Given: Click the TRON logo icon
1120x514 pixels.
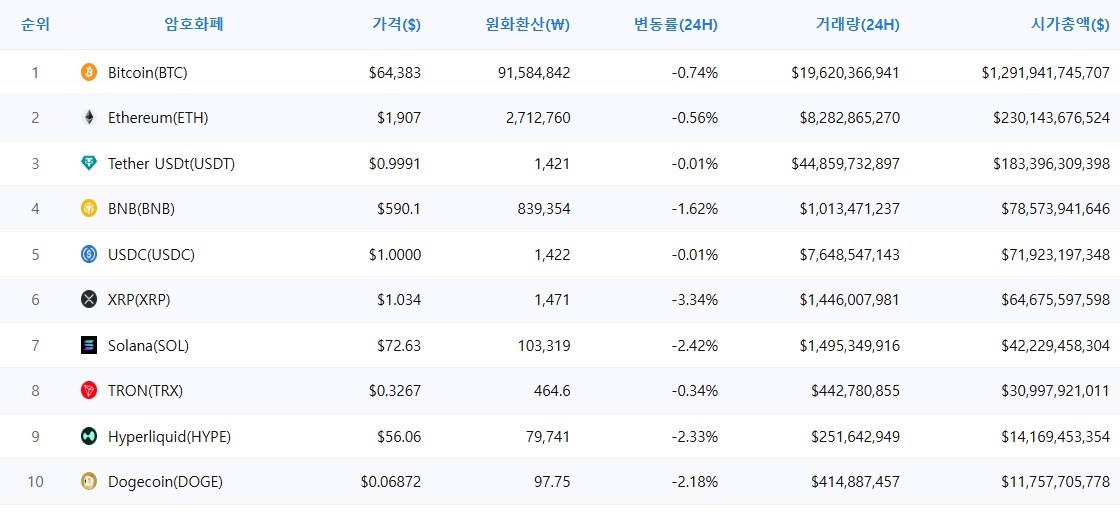Looking at the screenshot, I should click(x=89, y=390).
